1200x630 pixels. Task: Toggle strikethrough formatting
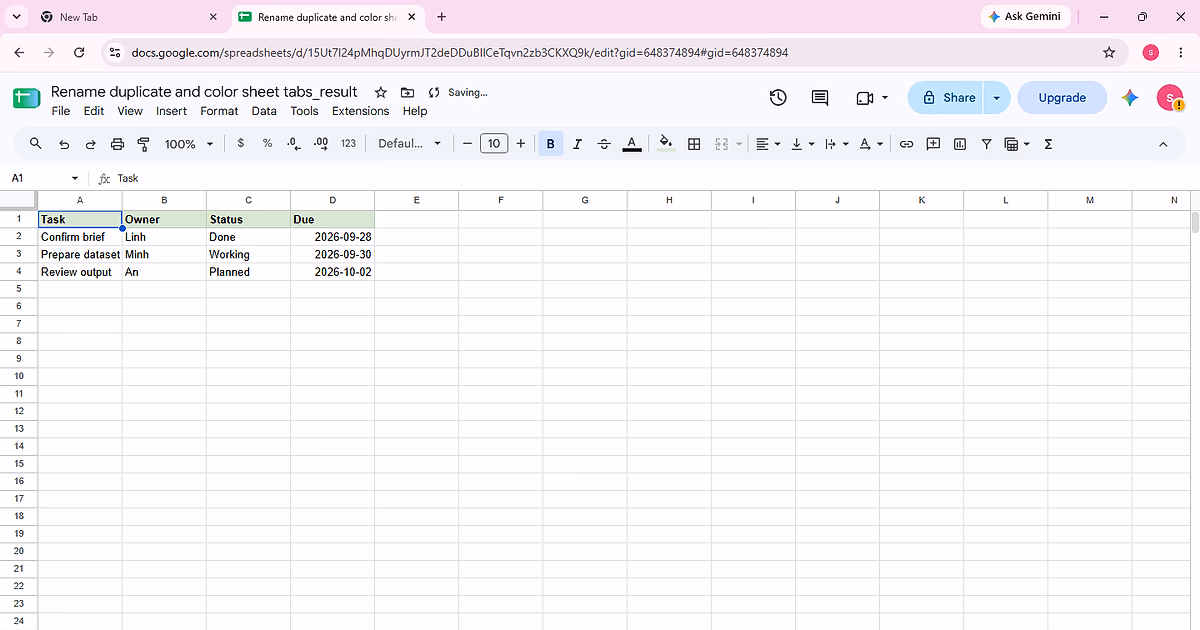pyautogui.click(x=604, y=144)
